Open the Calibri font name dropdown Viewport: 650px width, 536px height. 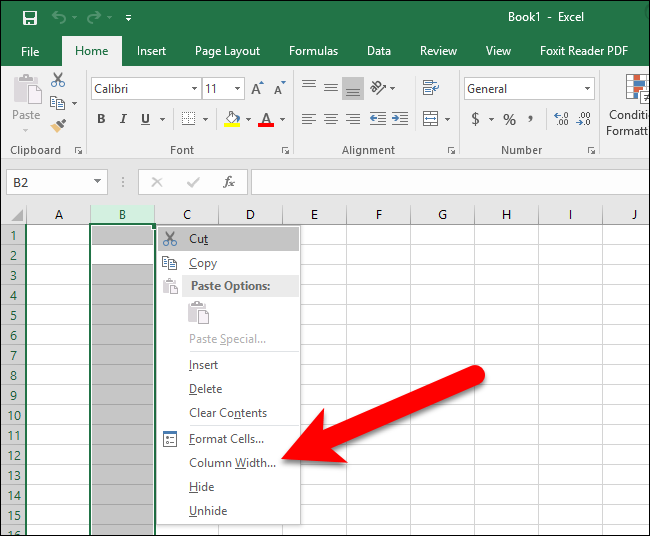pyautogui.click(x=194, y=88)
